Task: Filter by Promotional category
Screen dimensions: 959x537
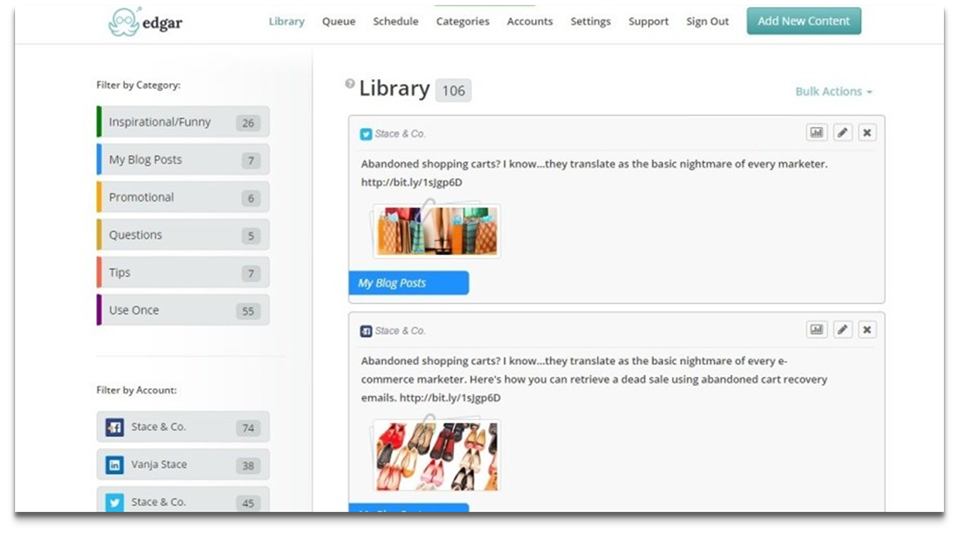Action: (x=183, y=197)
